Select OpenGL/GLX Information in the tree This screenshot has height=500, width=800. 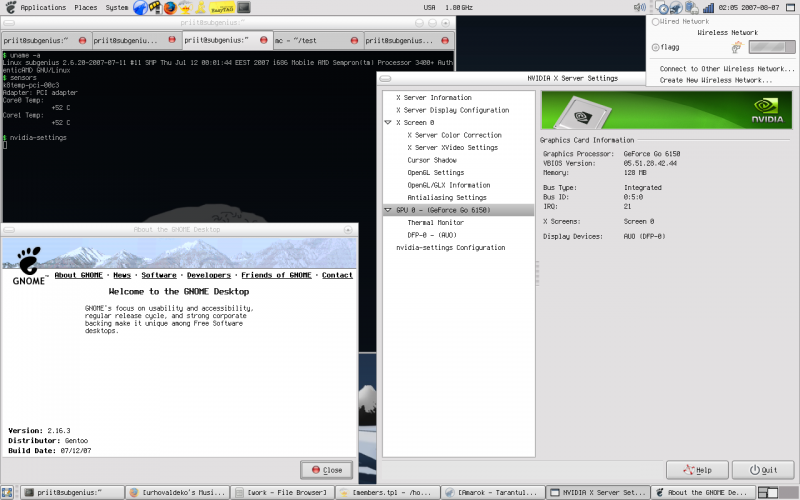448,185
